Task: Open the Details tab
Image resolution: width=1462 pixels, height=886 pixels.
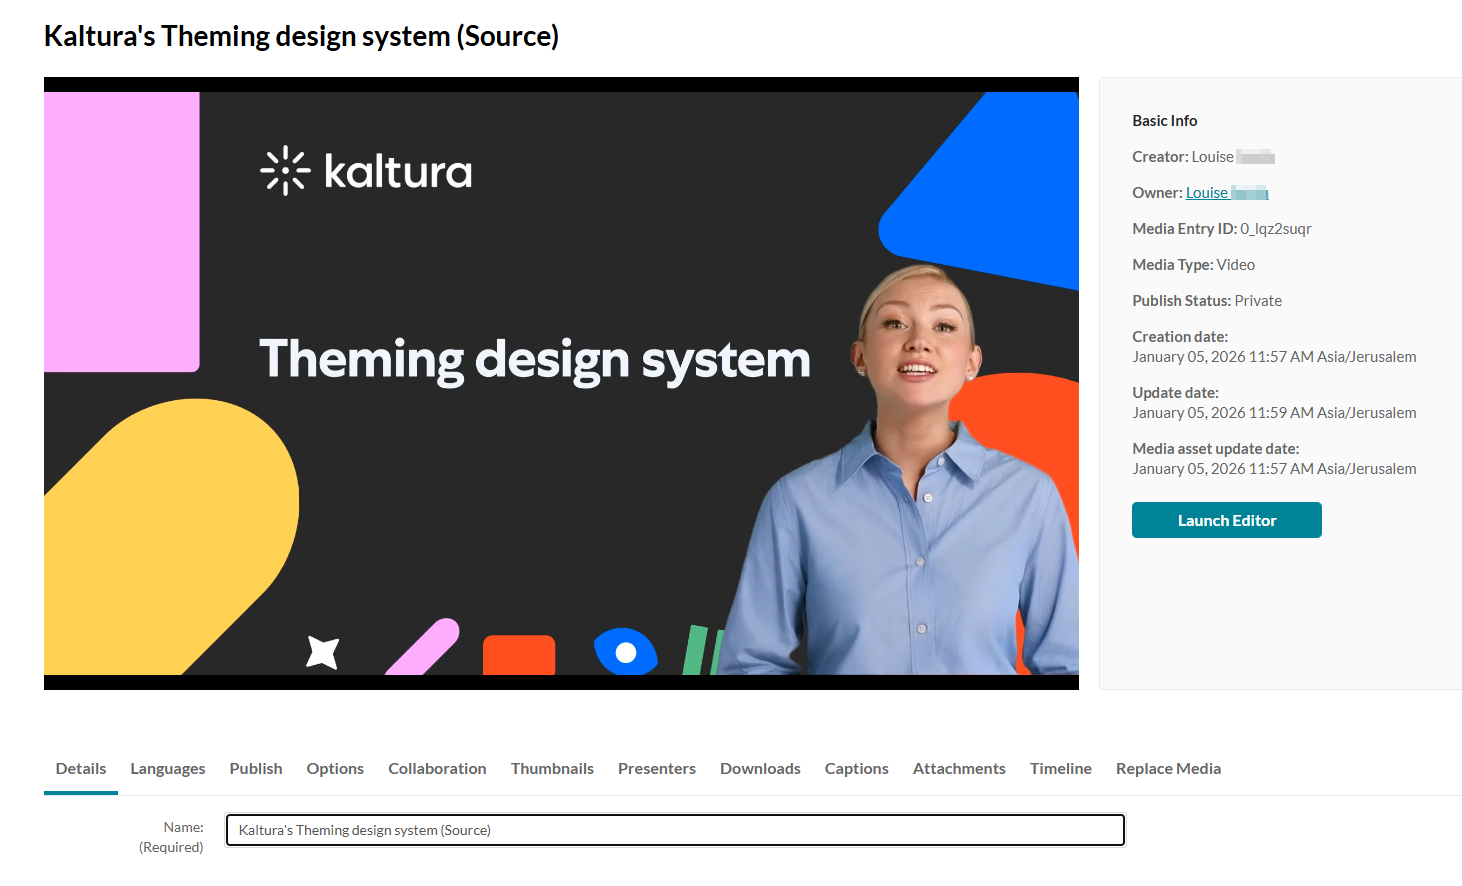Action: click(x=81, y=768)
